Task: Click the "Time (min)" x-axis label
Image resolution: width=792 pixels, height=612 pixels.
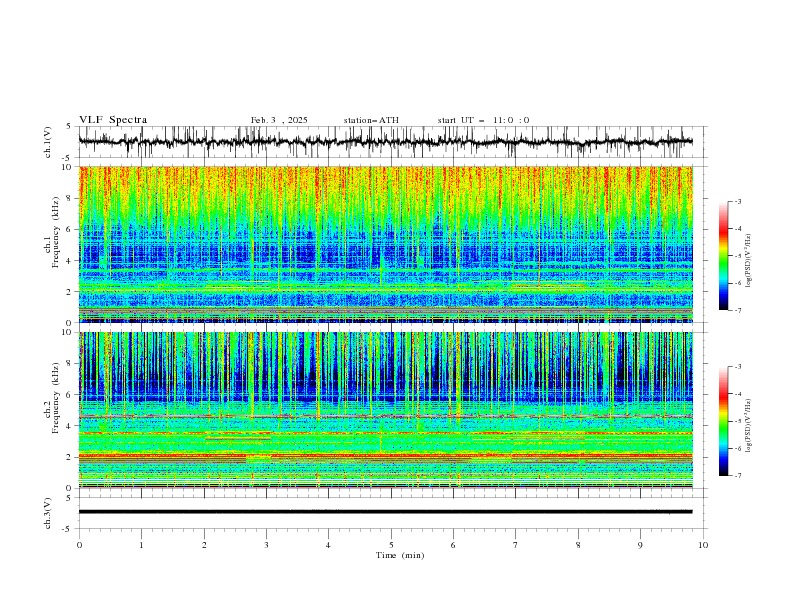Action: (x=400, y=555)
